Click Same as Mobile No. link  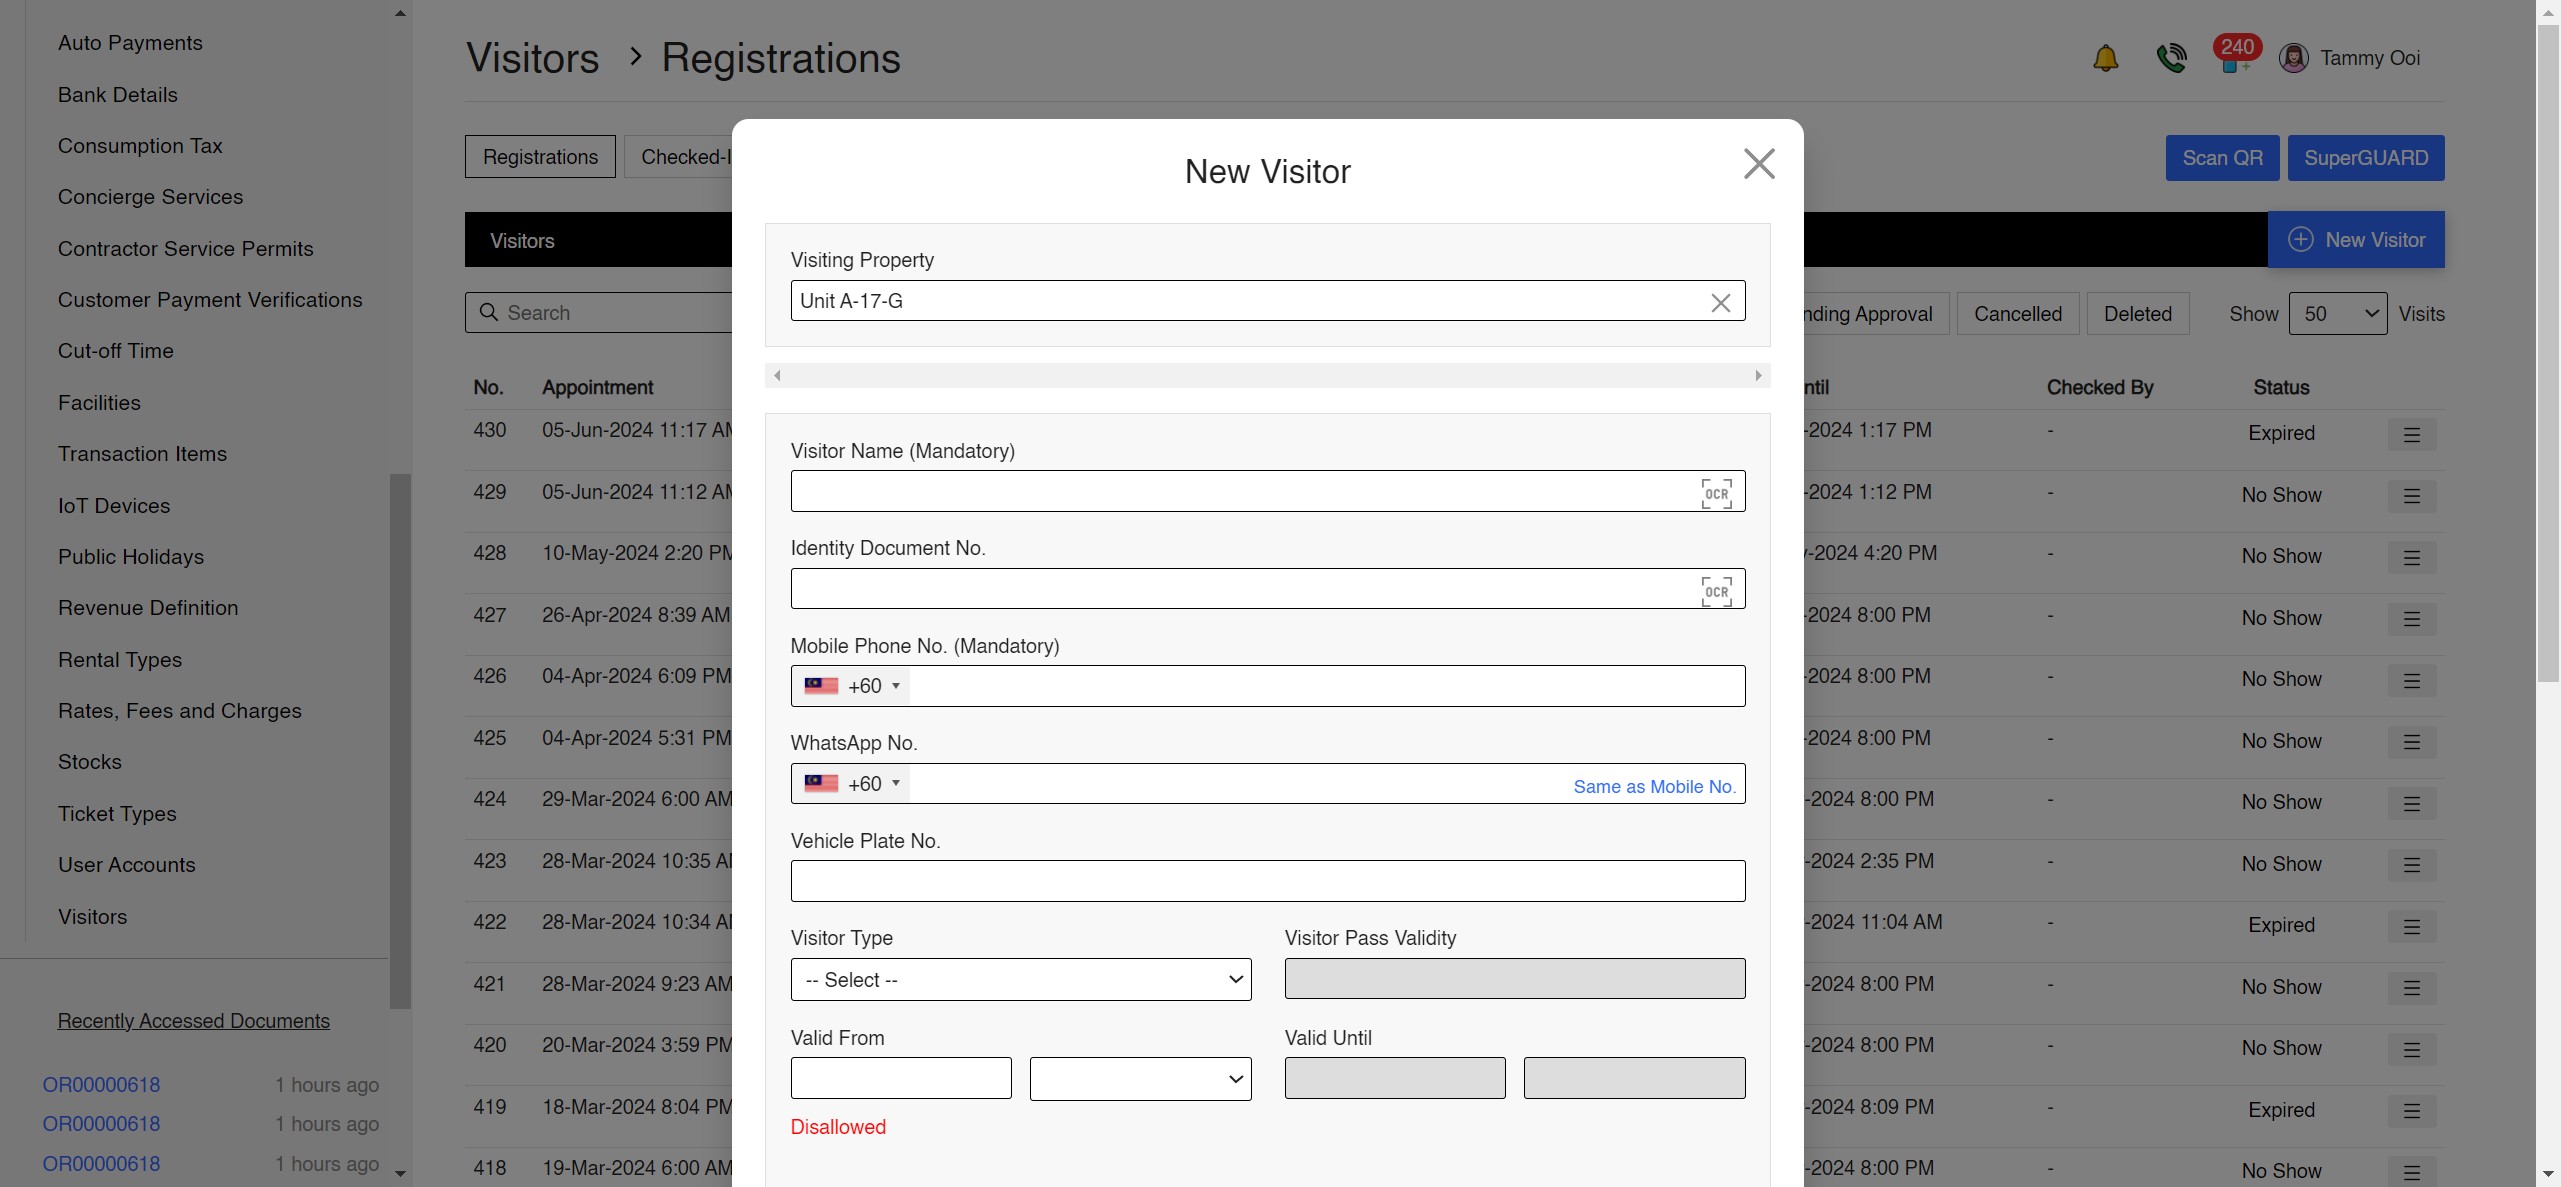coord(1654,786)
